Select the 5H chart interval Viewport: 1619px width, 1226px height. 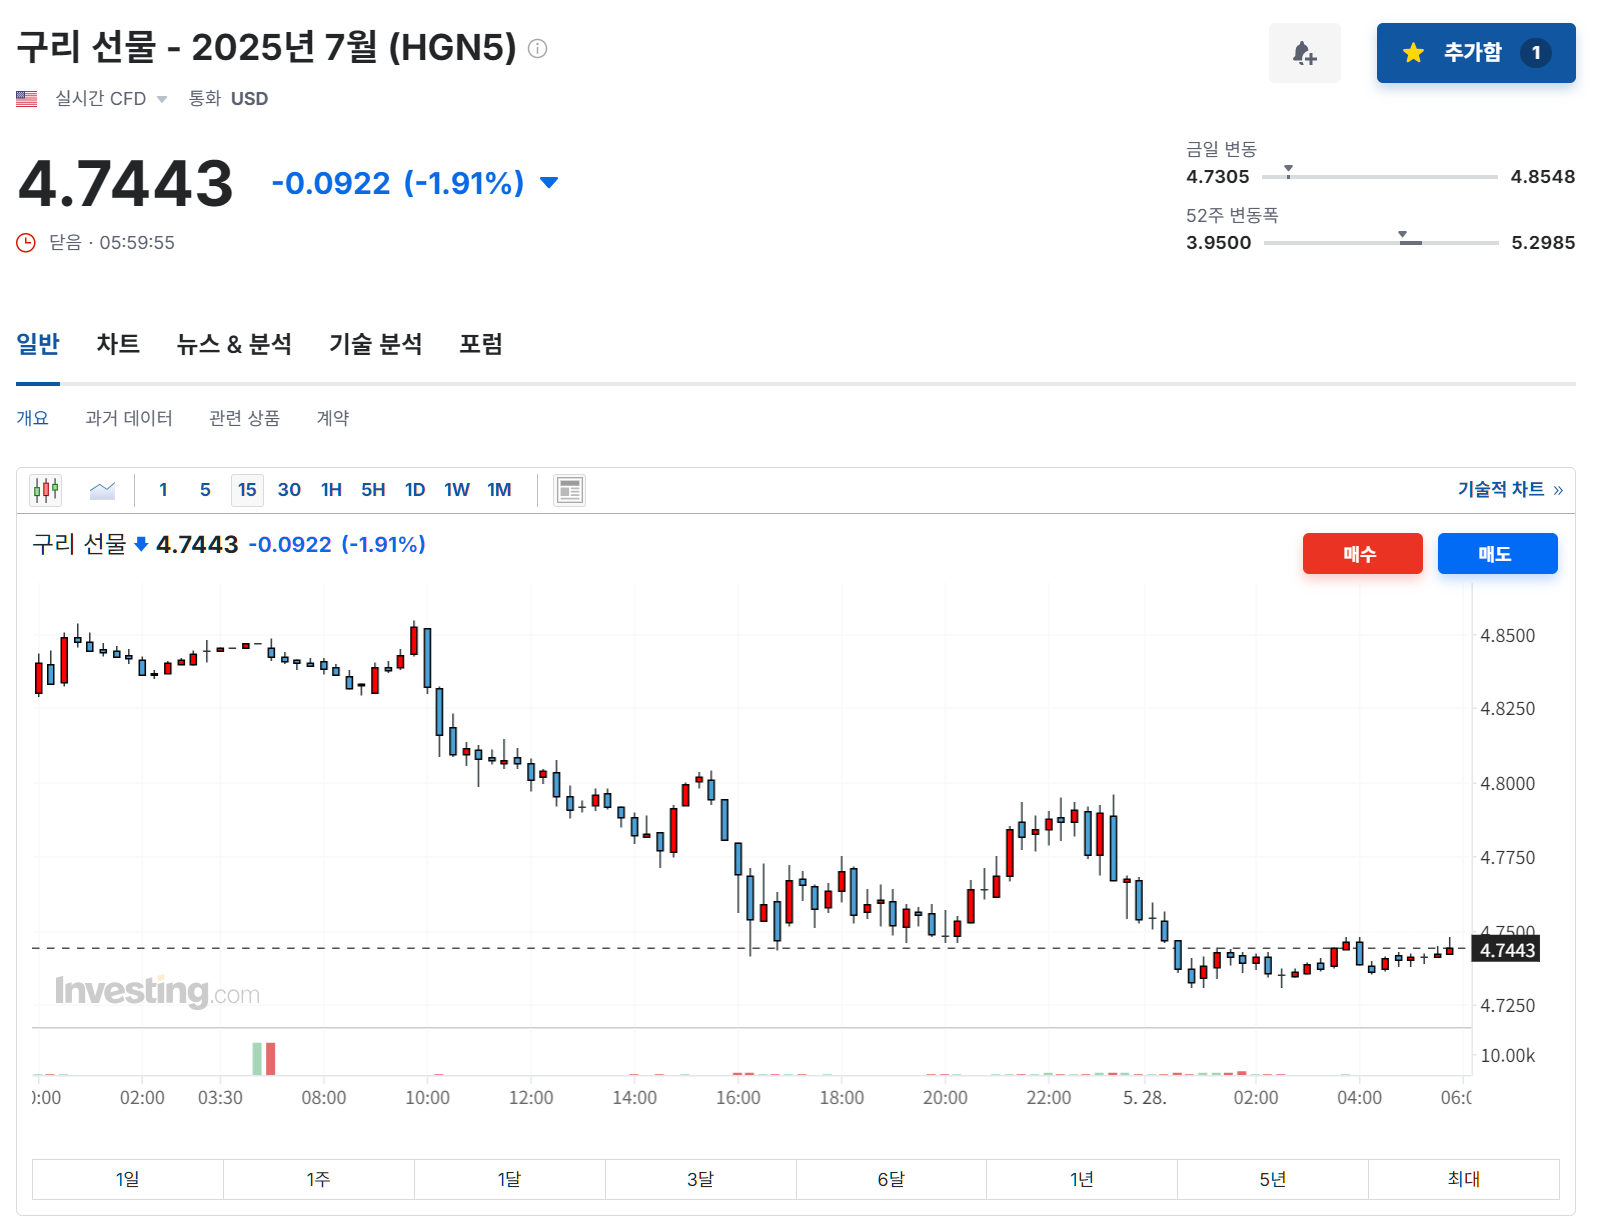point(373,490)
